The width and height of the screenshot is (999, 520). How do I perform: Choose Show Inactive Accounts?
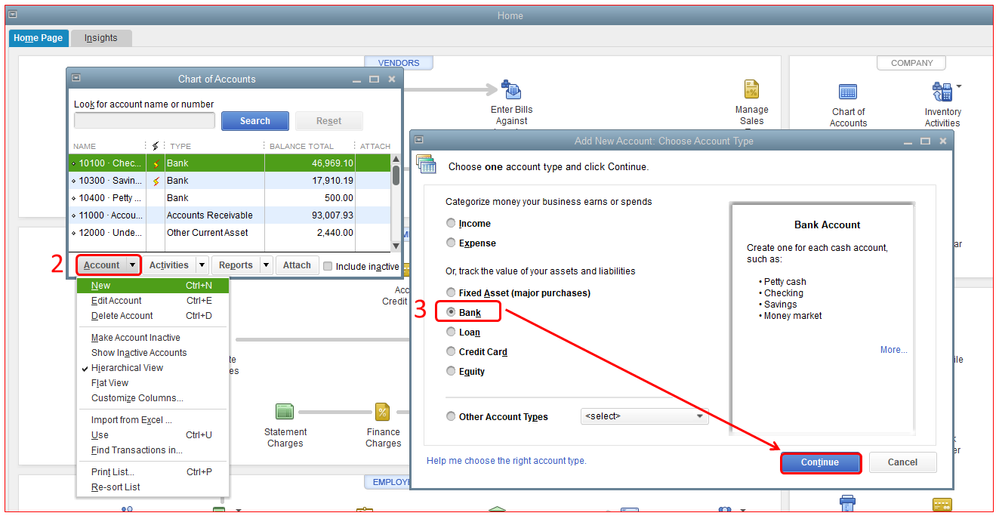pyautogui.click(x=152, y=353)
